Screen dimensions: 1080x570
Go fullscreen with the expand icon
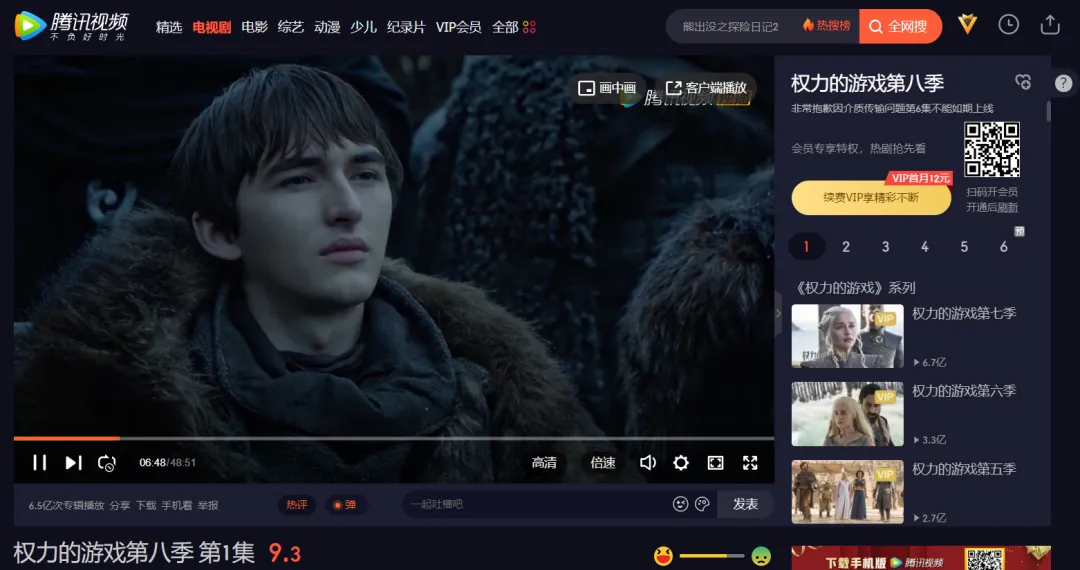(x=750, y=463)
